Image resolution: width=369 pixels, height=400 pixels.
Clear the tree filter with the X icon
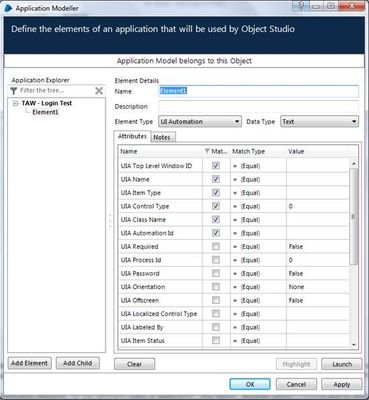[99, 91]
